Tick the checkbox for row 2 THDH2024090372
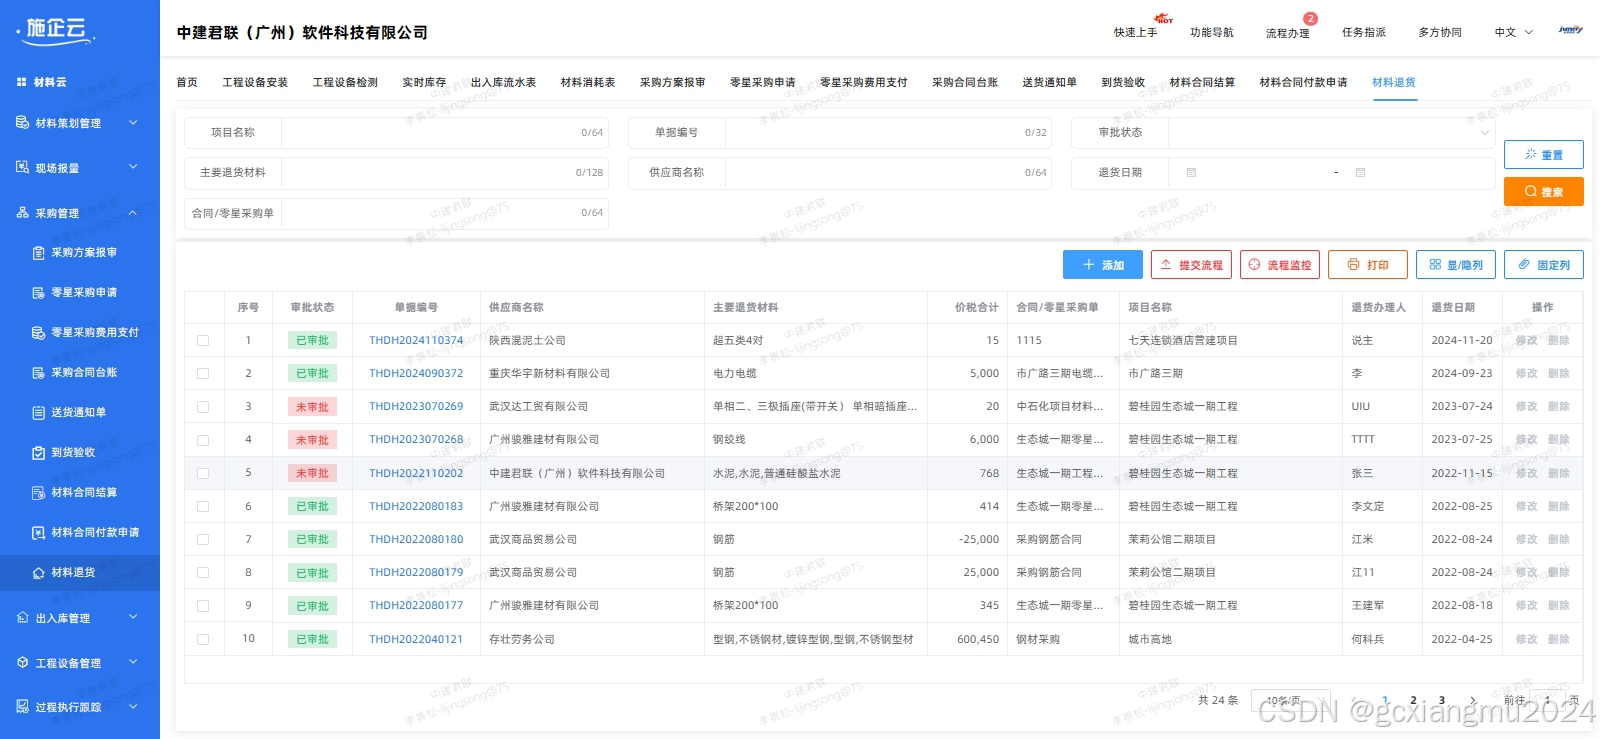 203,373
